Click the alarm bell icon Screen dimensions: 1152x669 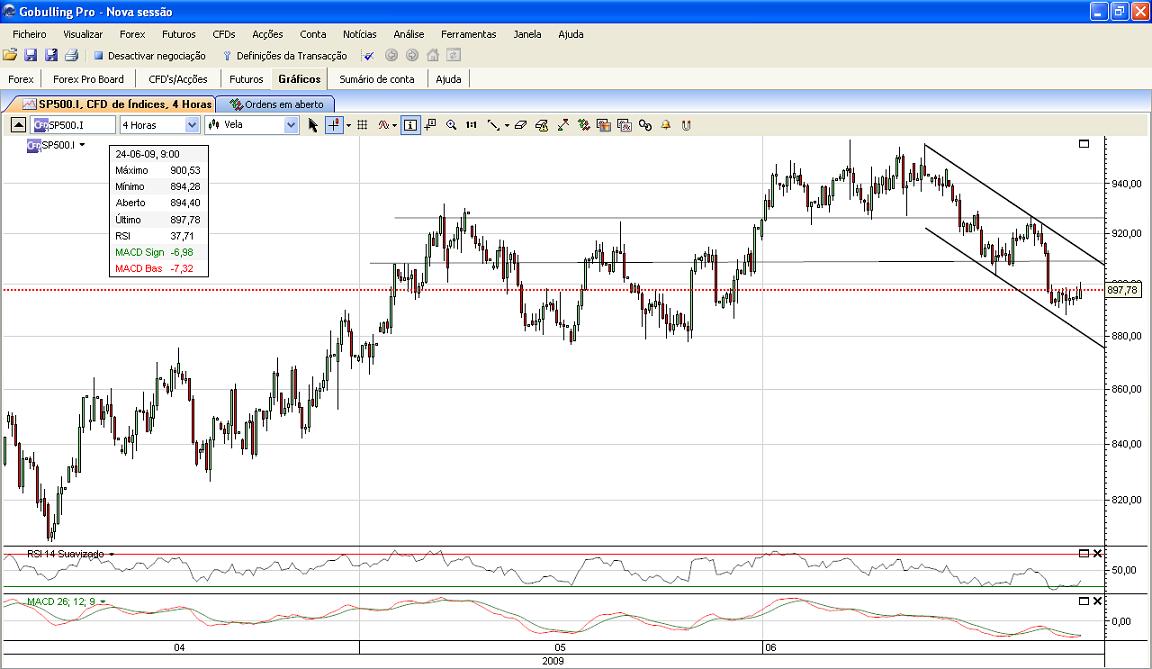(x=666, y=126)
